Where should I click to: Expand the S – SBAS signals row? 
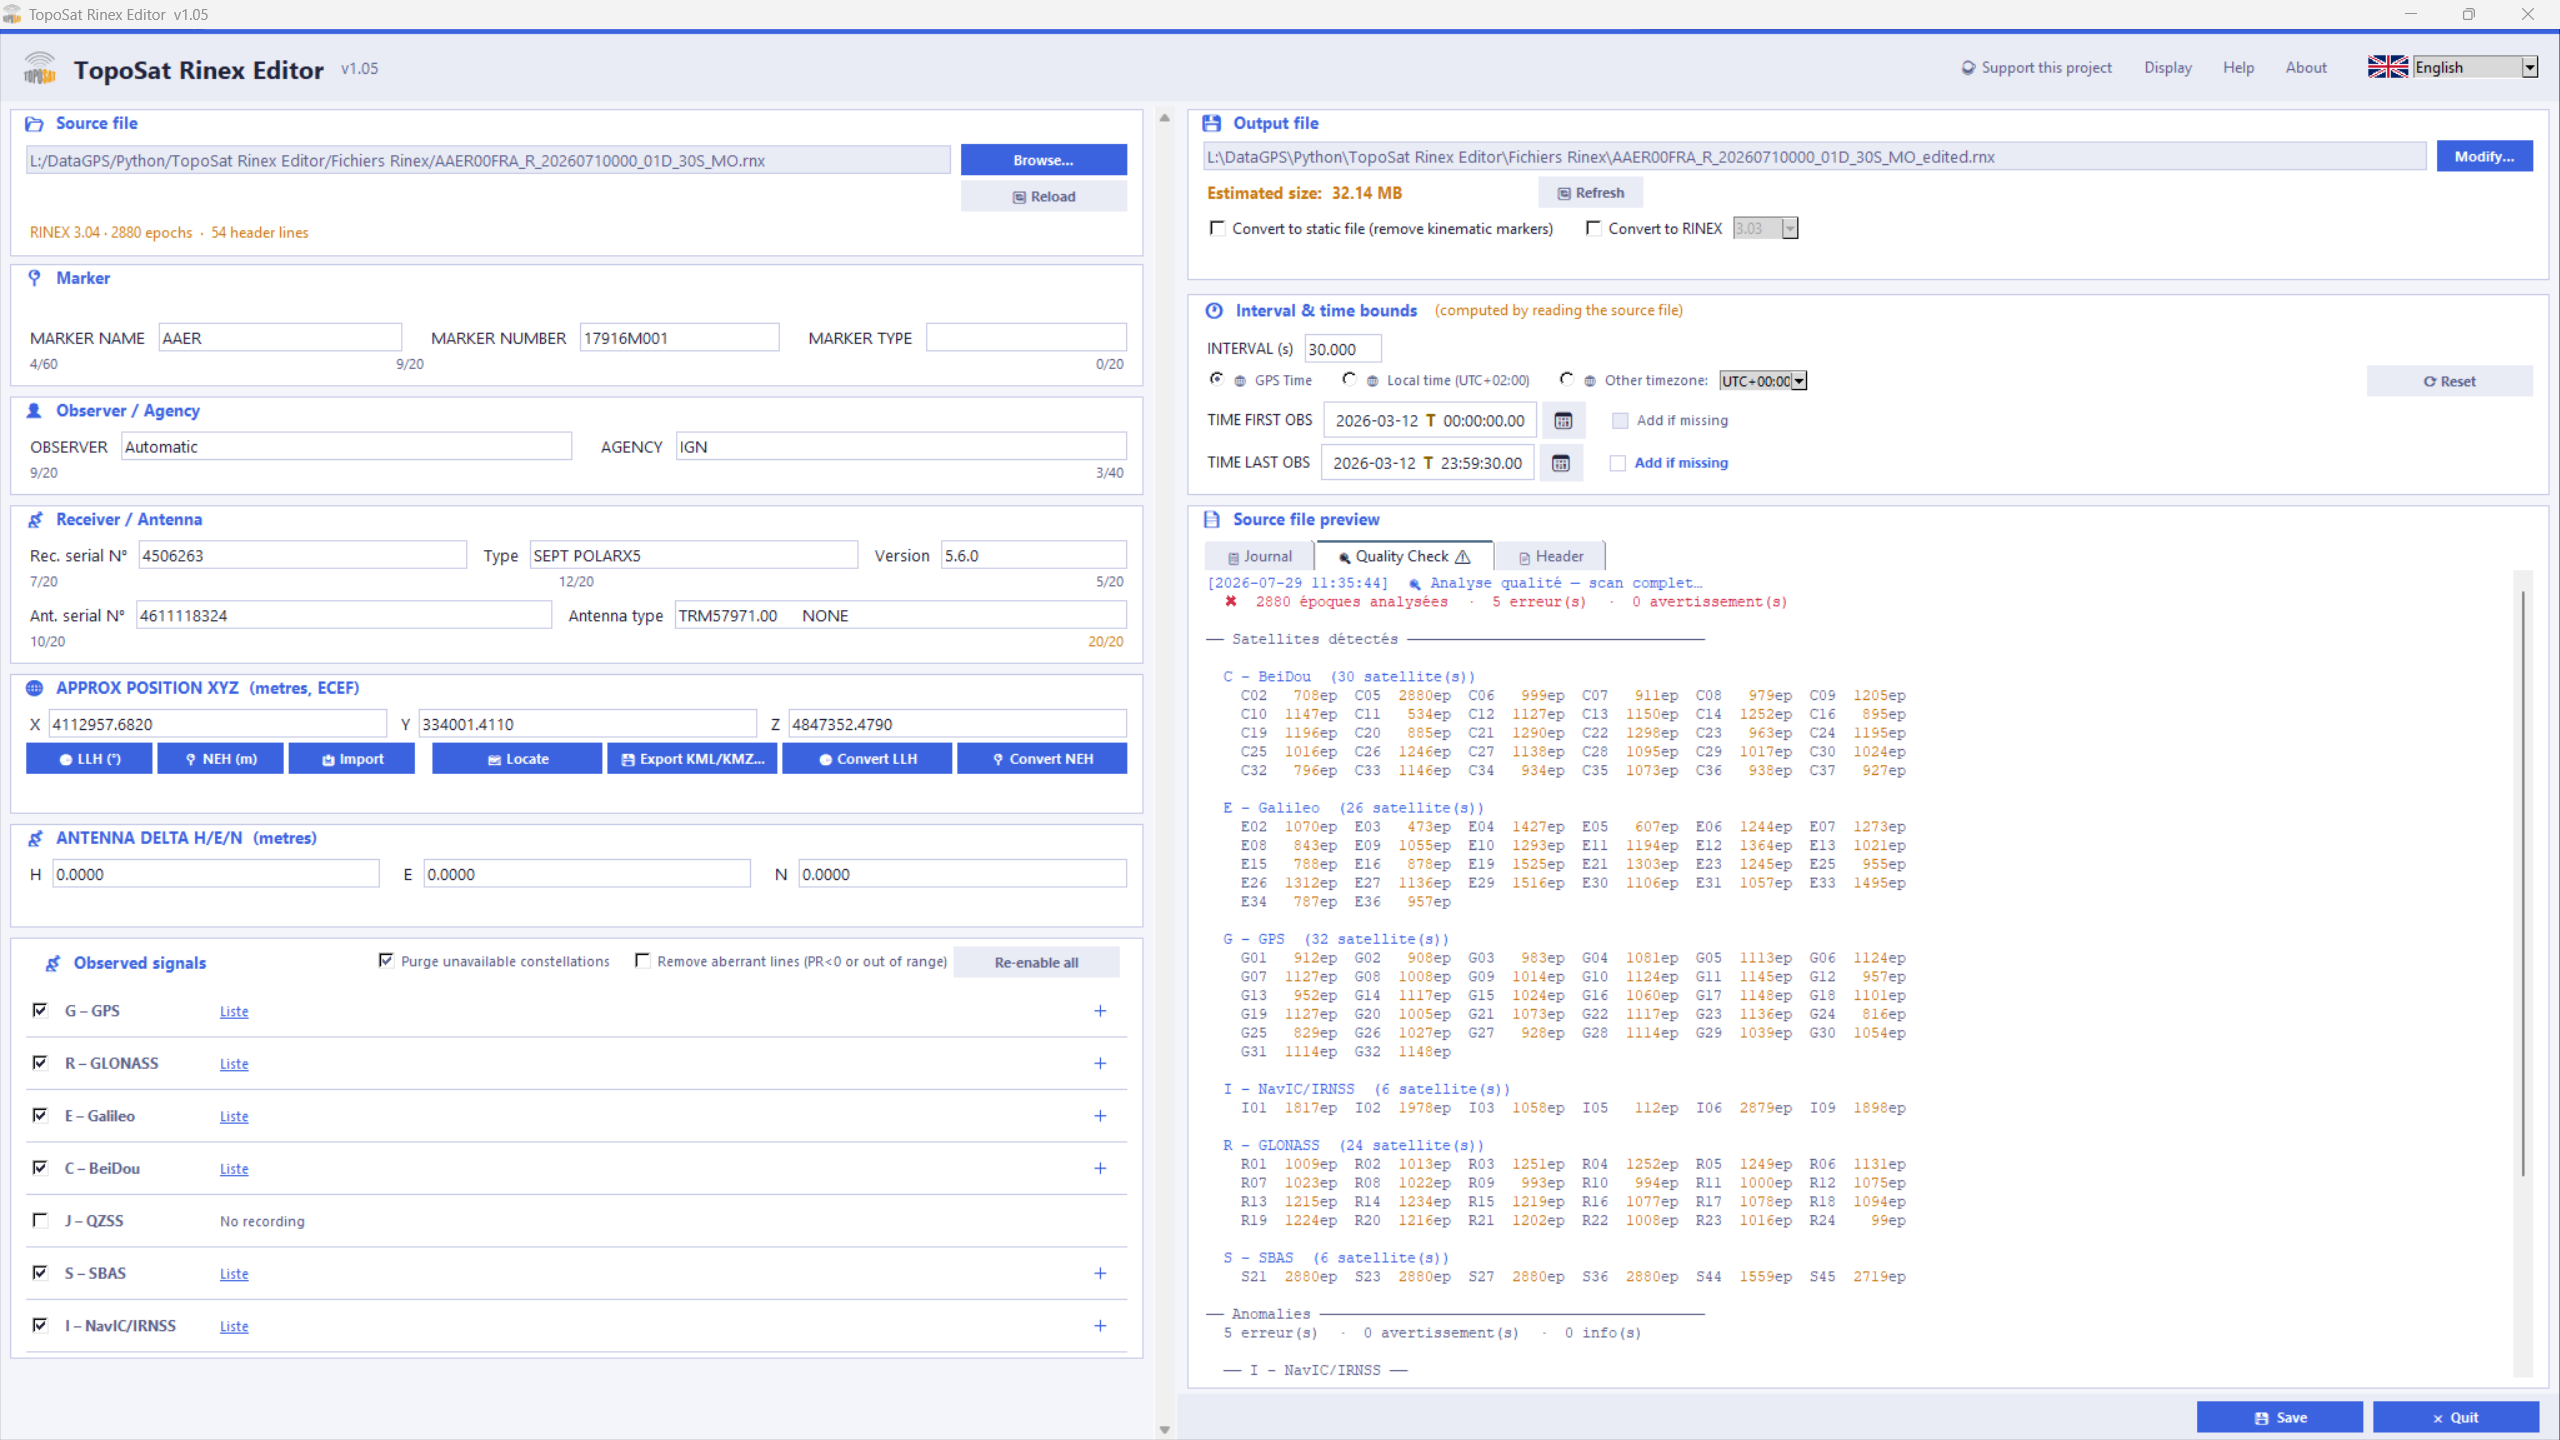[1100, 1273]
